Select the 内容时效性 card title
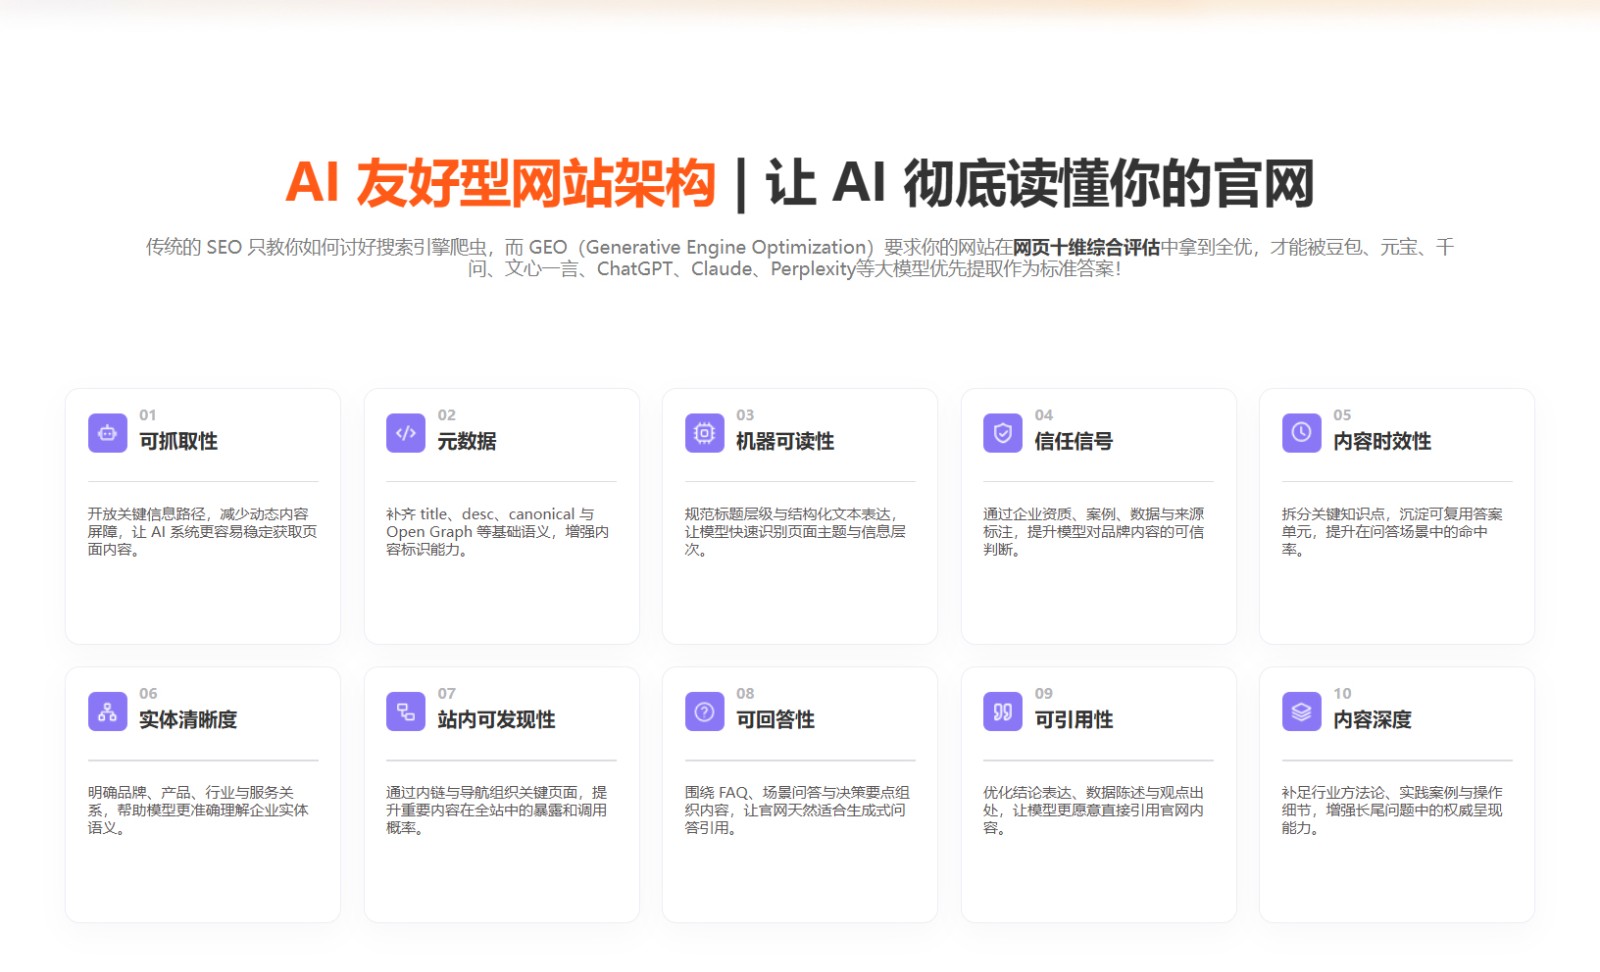The height and width of the screenshot is (972, 1600). point(1382,441)
